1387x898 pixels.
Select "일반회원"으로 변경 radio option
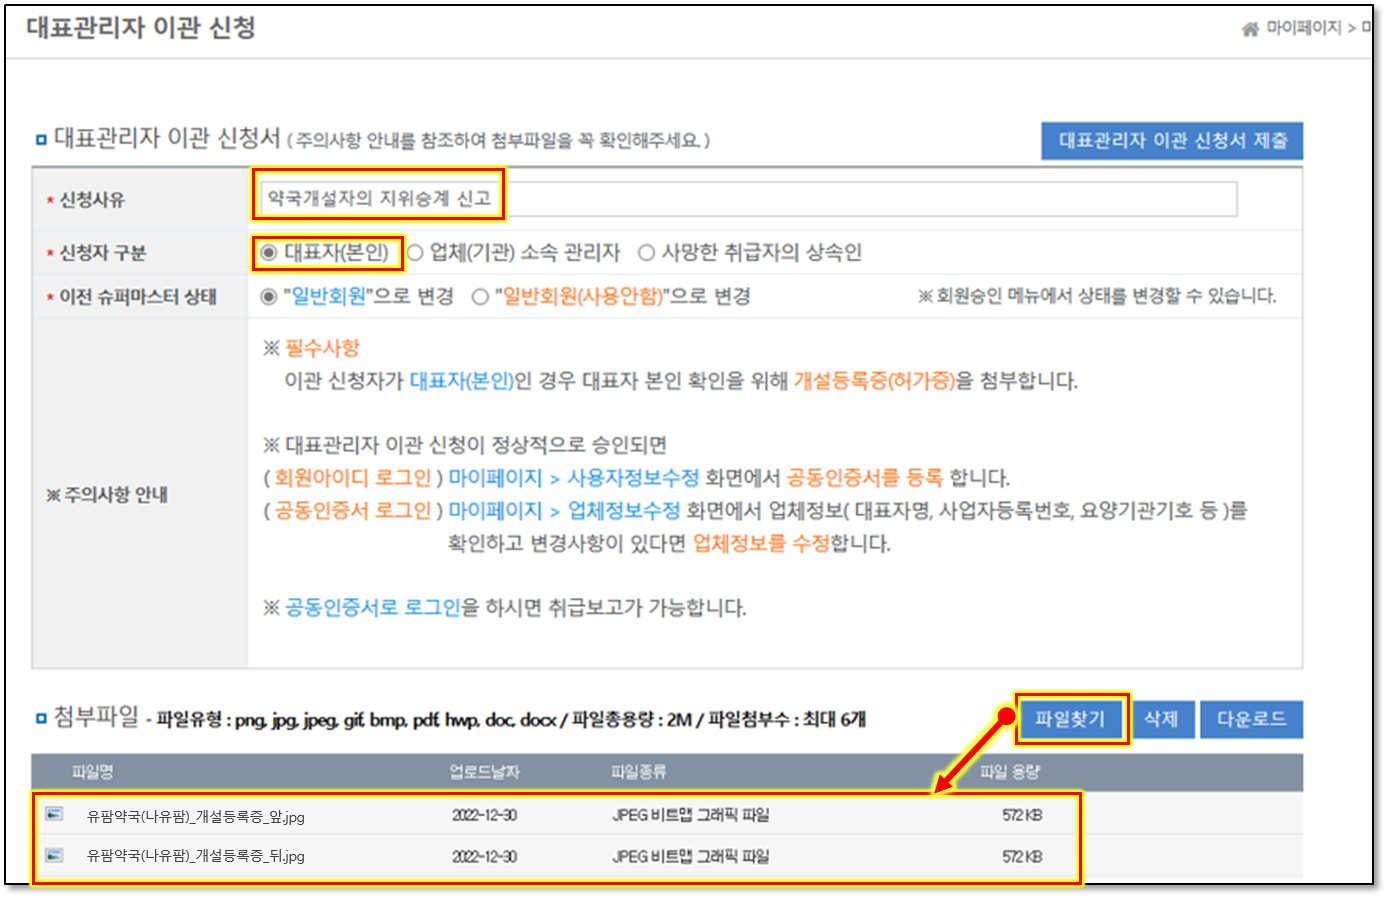point(268,297)
